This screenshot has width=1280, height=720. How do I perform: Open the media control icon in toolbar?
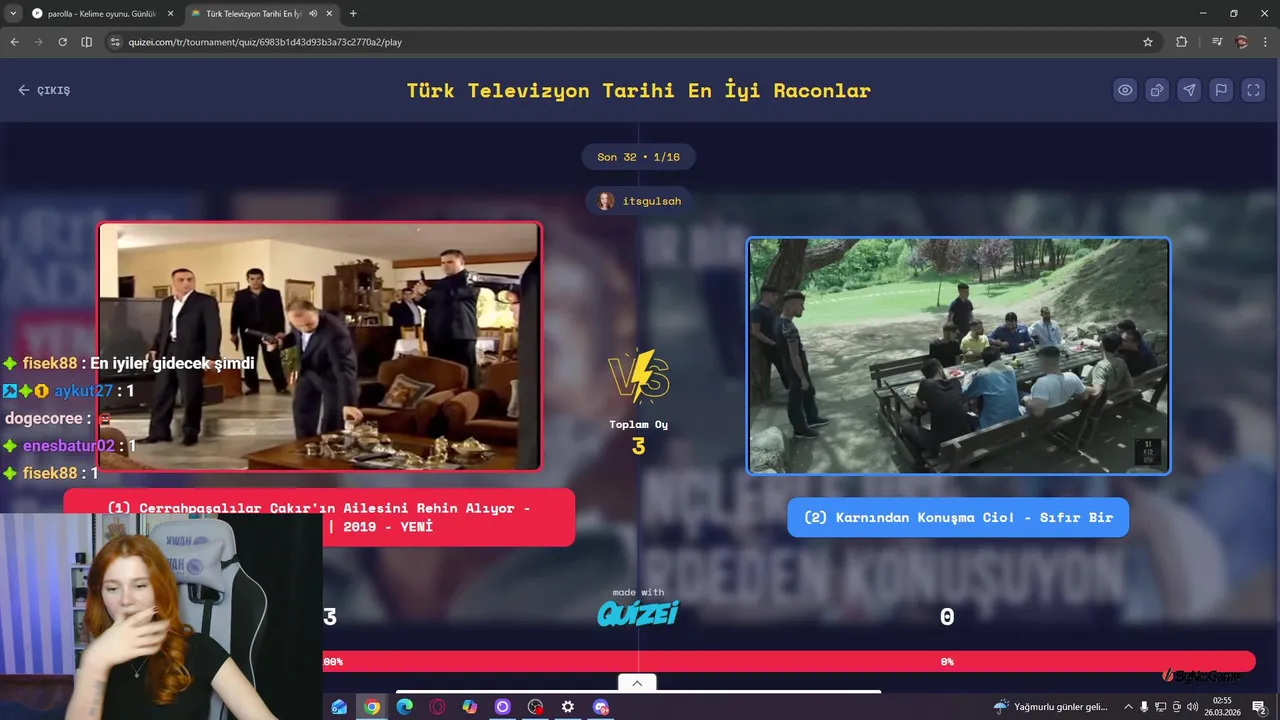[x=1217, y=42]
